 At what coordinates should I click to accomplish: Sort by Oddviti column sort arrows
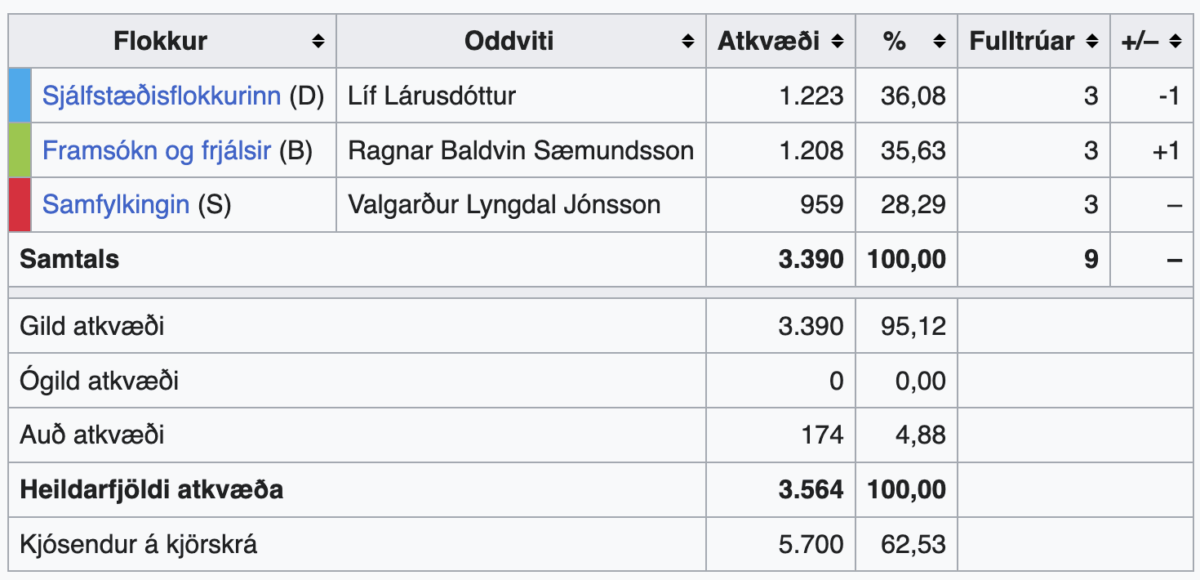pos(688,42)
